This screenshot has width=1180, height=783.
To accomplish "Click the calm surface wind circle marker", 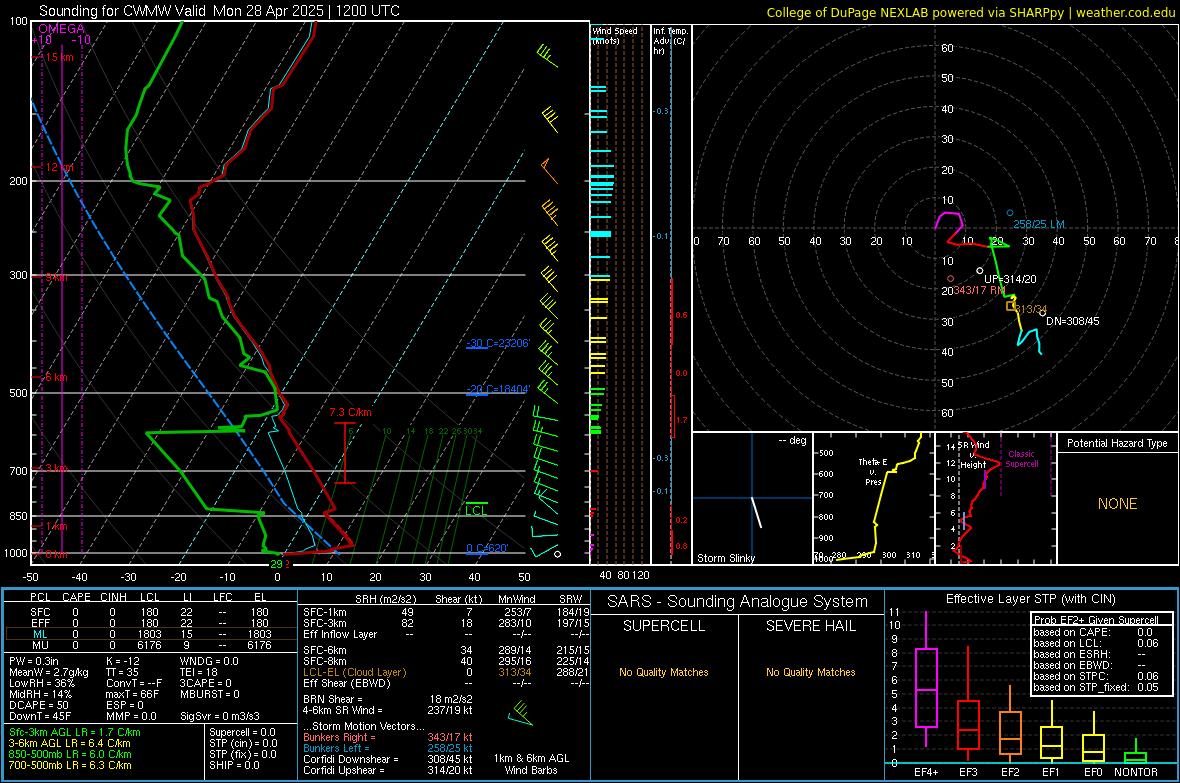I will pos(557,554).
